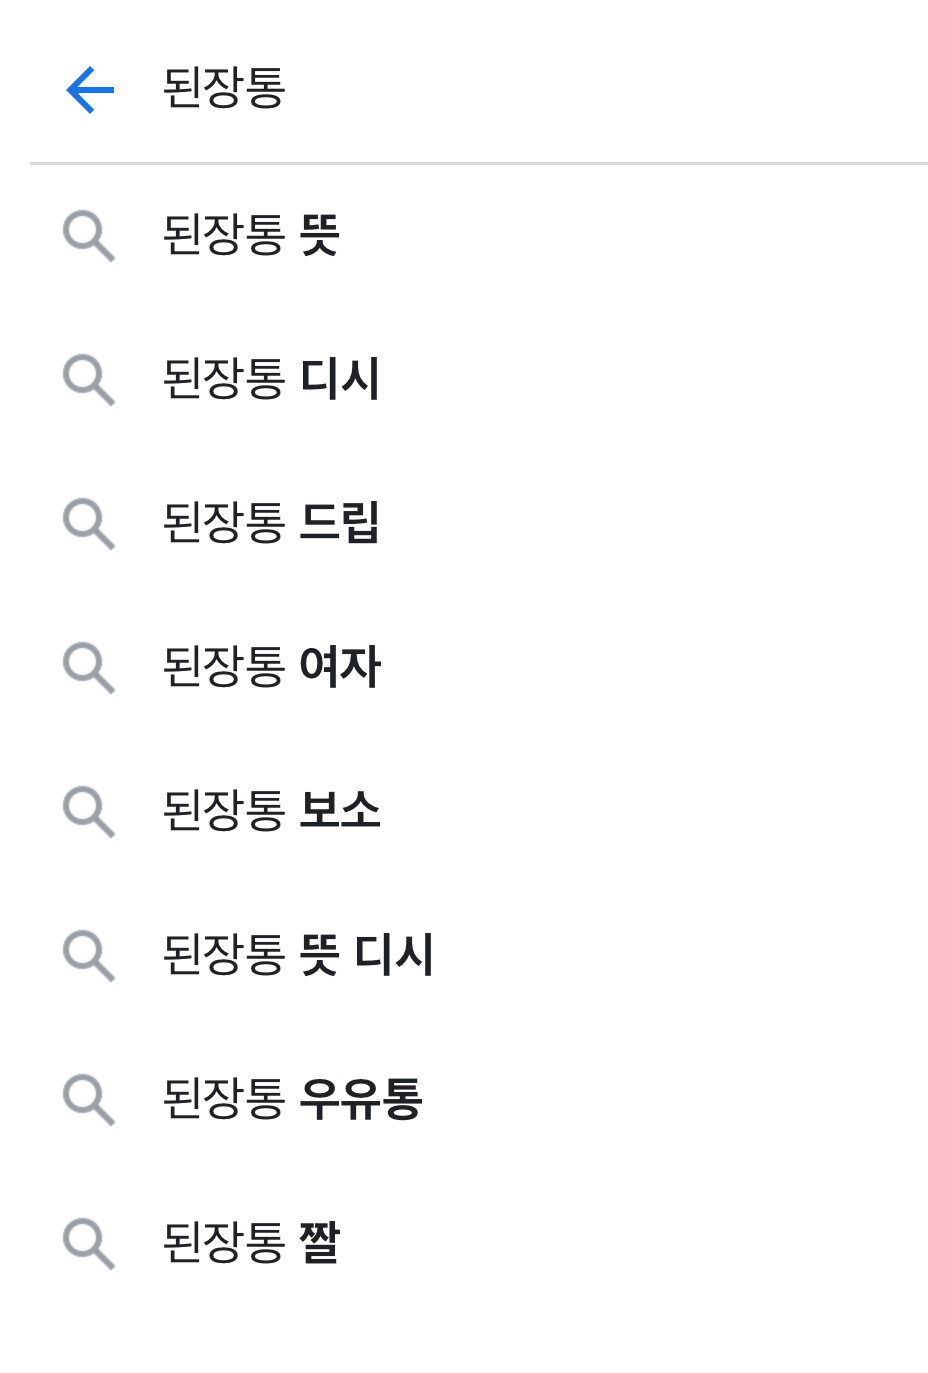
Task: Select suggestion text 된장통 보소
Action: [x=271, y=811]
